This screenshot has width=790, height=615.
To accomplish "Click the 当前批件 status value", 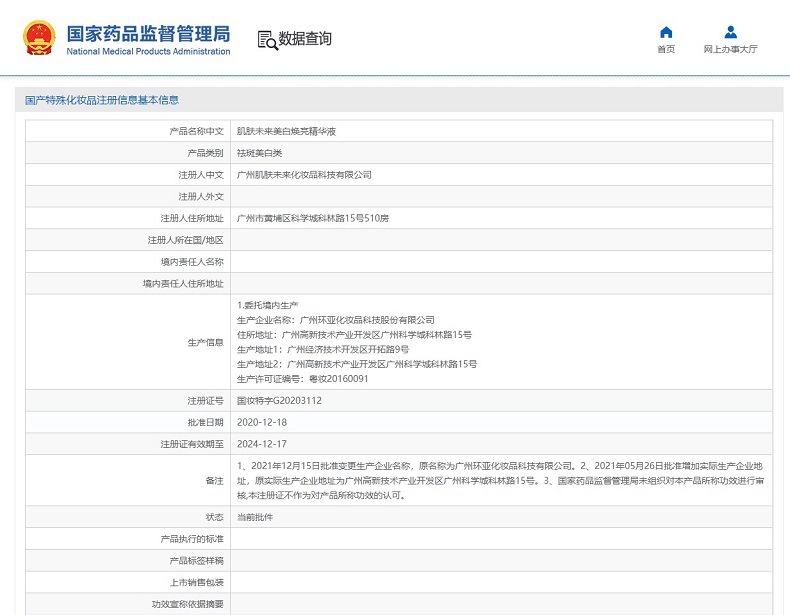I will 254,517.
